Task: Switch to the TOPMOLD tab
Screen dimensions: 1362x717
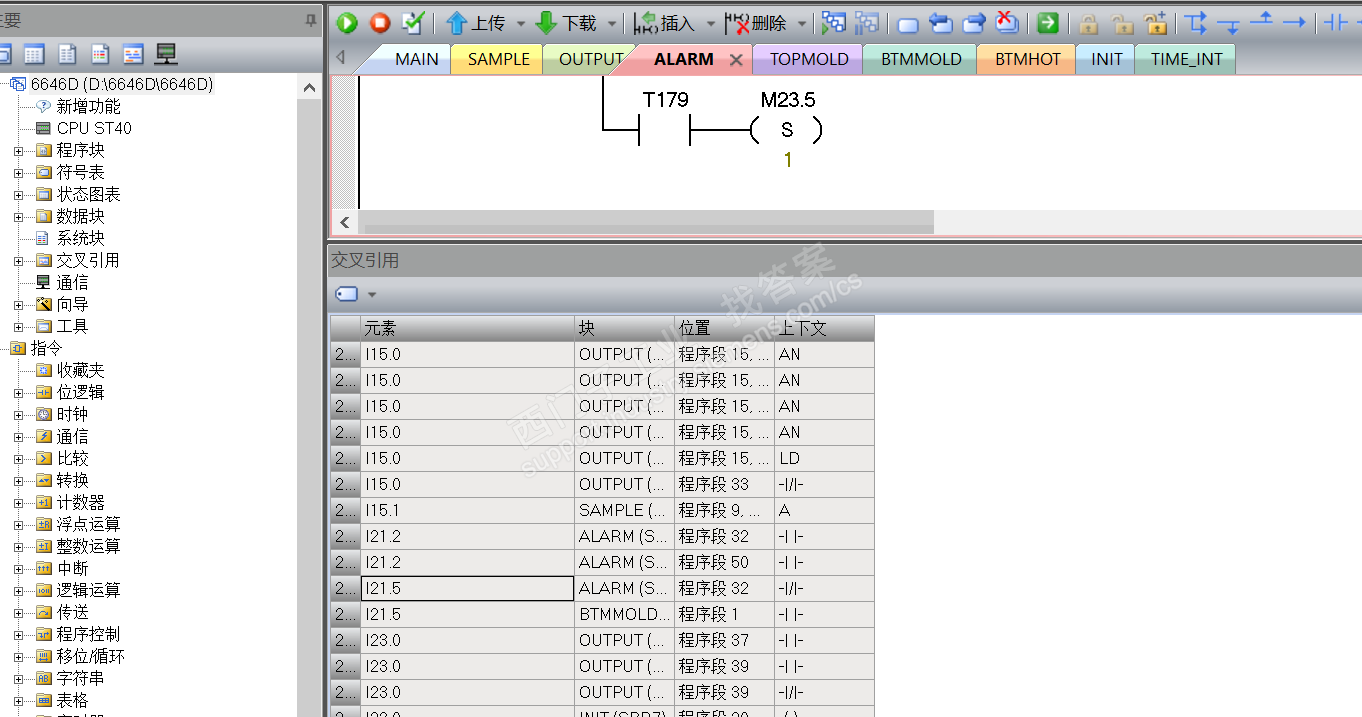Action: click(809, 59)
